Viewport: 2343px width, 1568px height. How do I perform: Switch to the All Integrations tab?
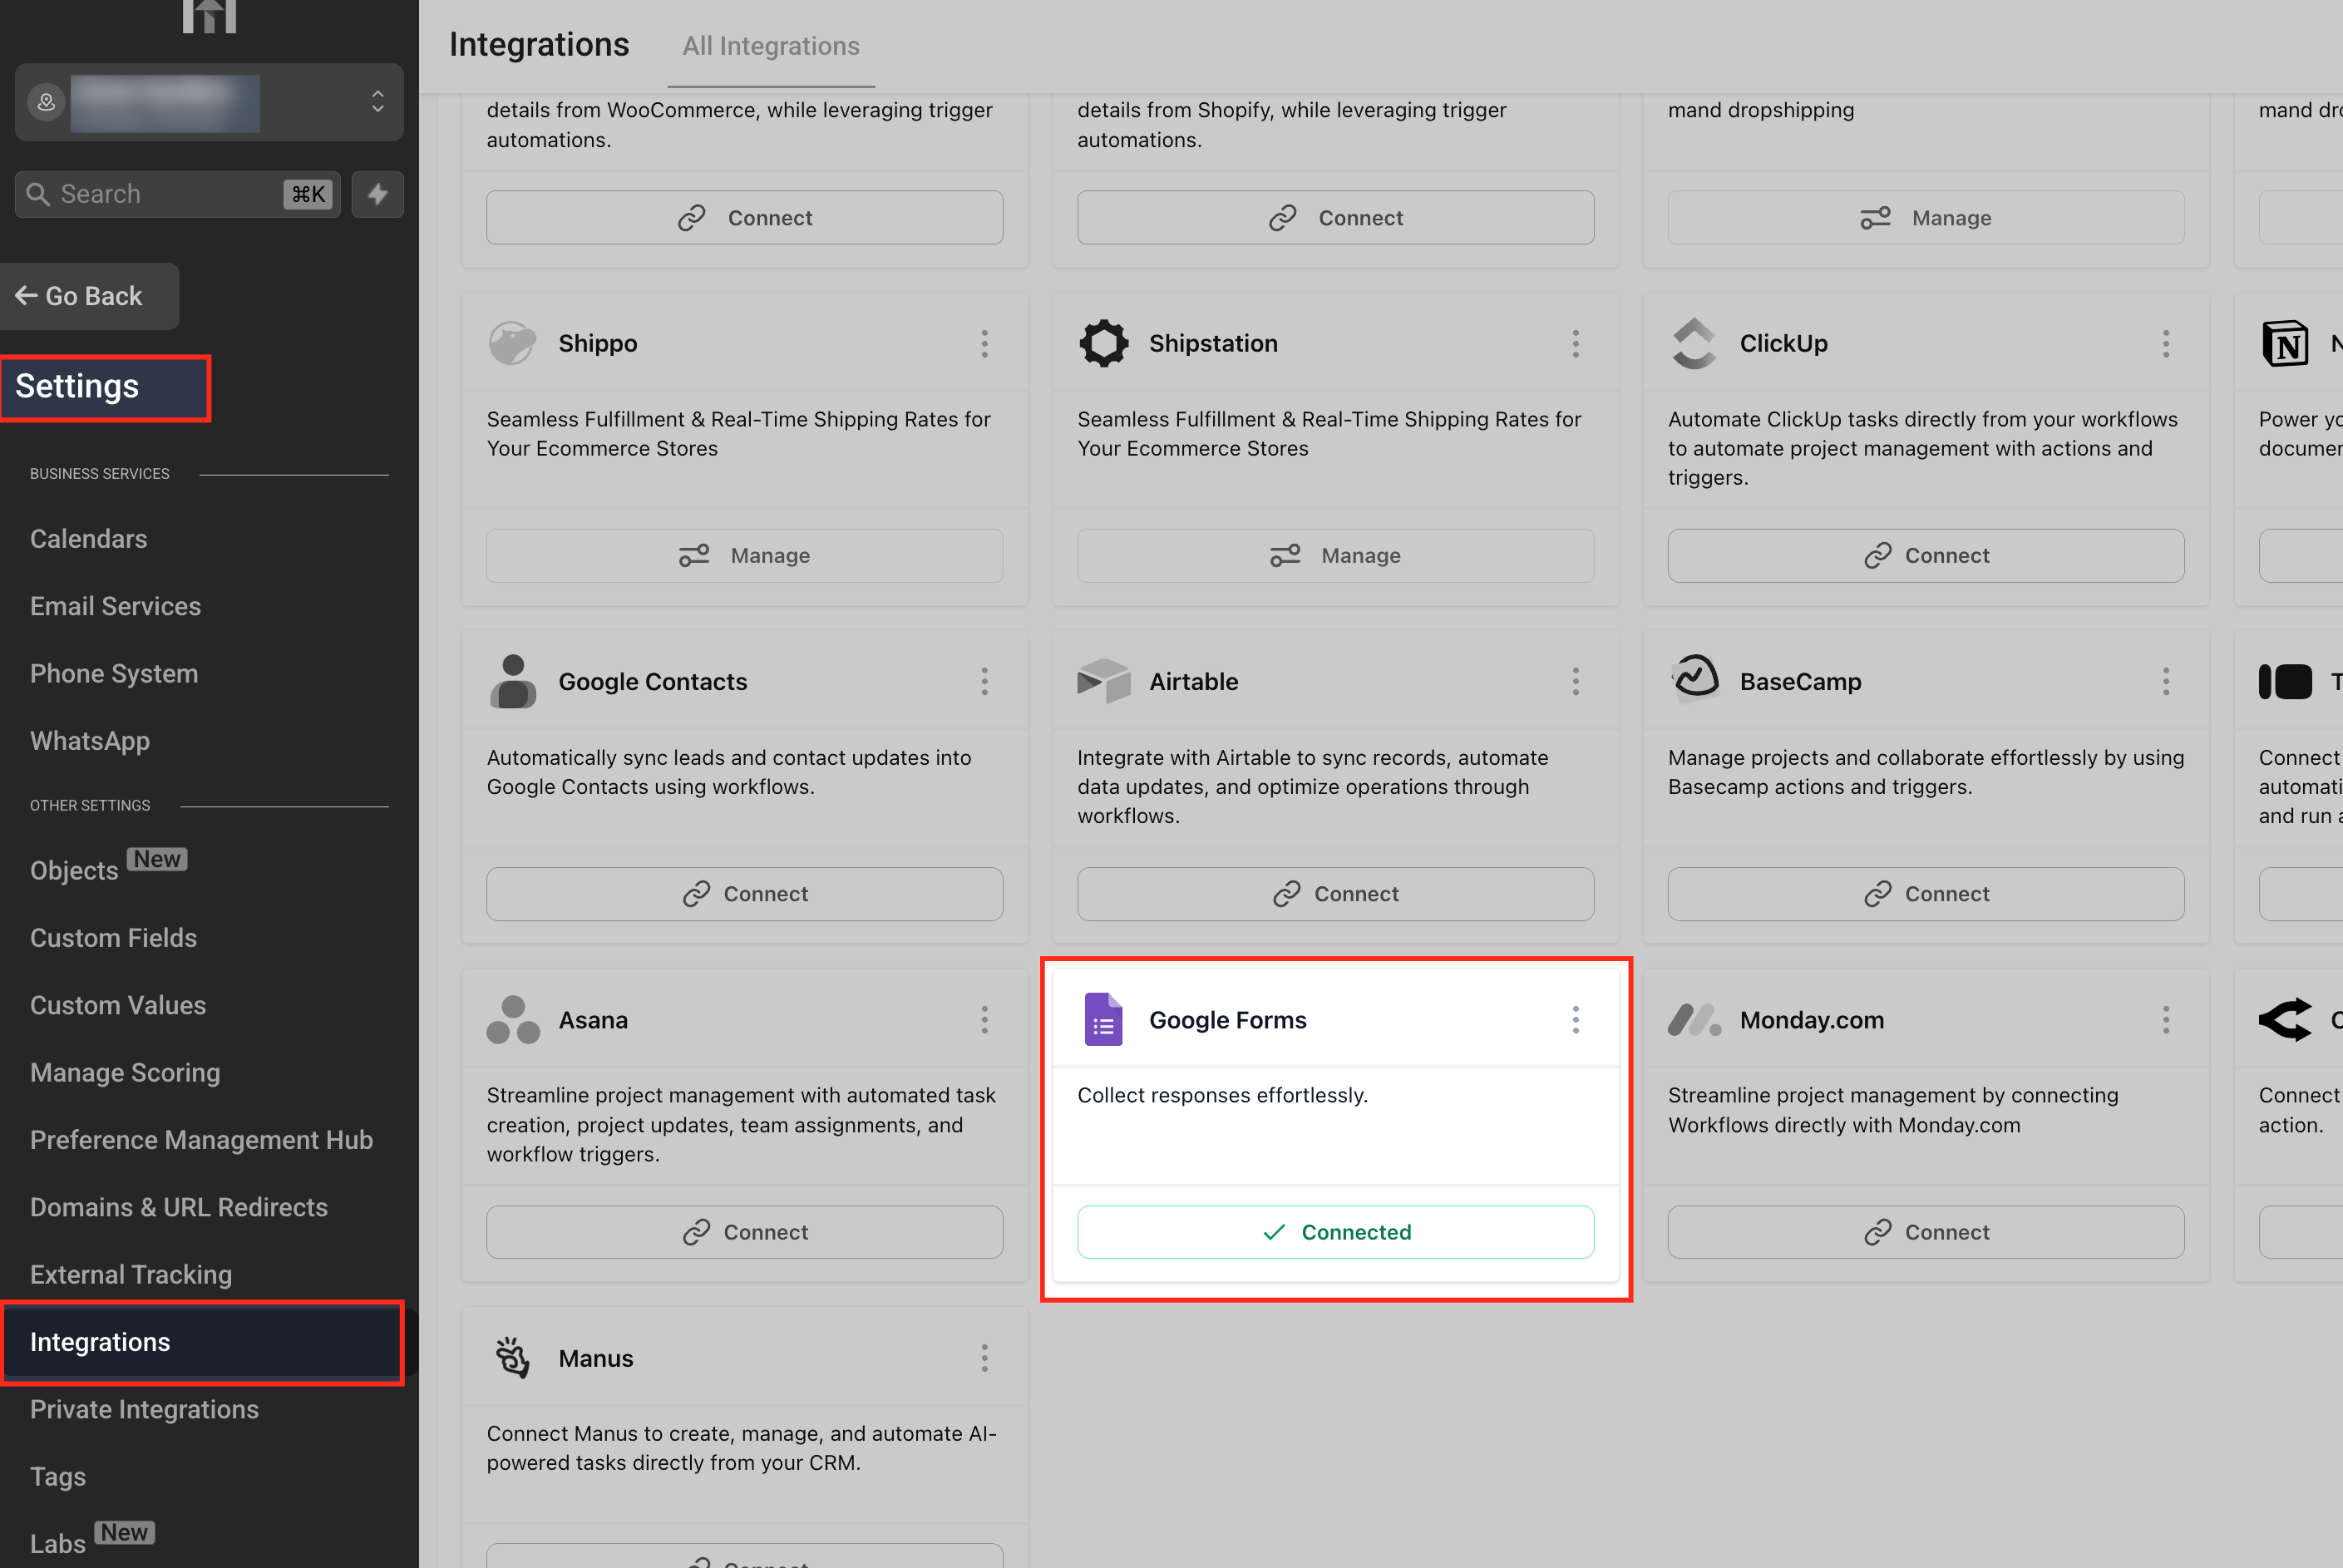pyautogui.click(x=770, y=46)
